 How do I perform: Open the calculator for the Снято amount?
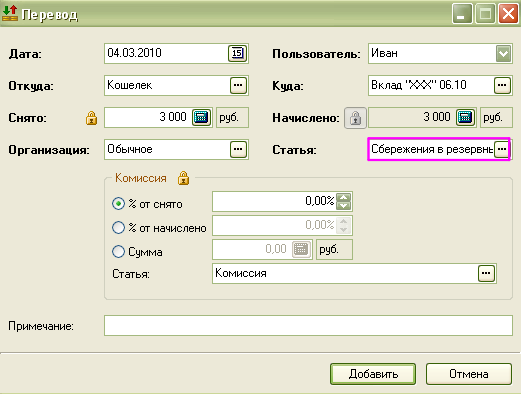[201, 117]
